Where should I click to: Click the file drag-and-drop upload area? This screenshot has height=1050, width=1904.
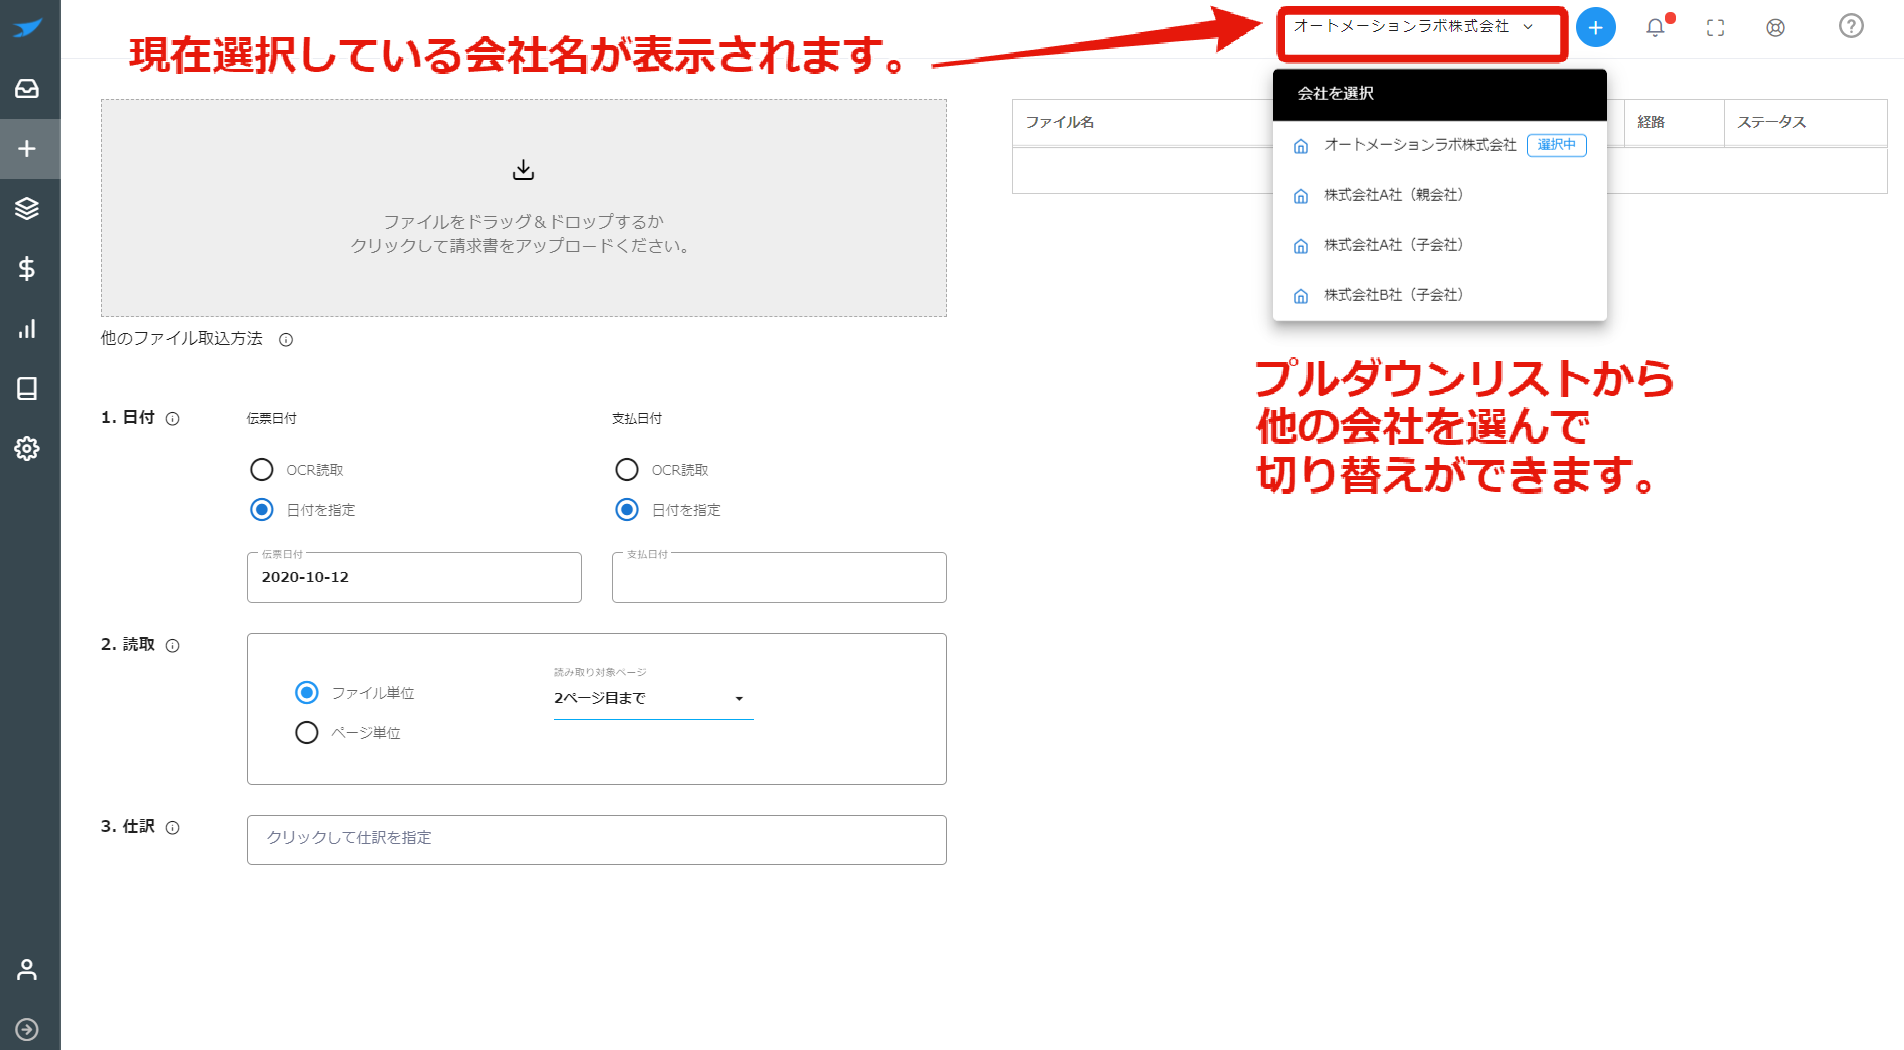click(523, 208)
